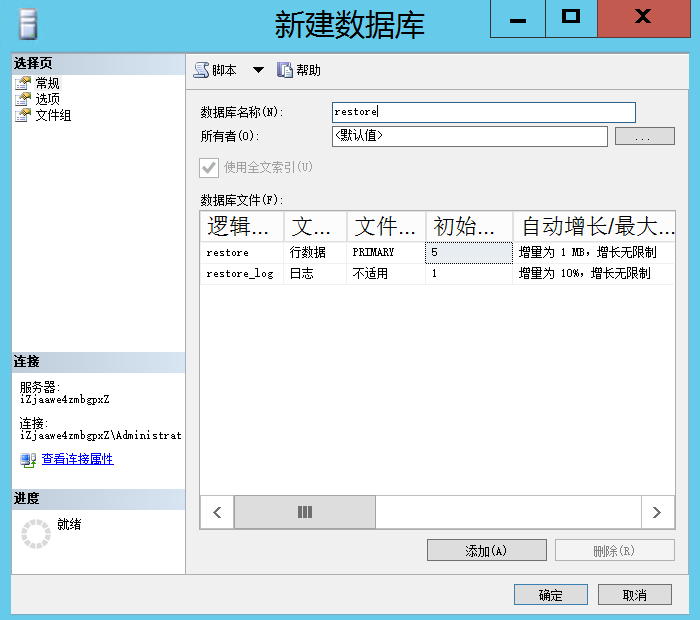The width and height of the screenshot is (700, 620).
Task: Select the 日志 file type cell
Action: click(315, 274)
